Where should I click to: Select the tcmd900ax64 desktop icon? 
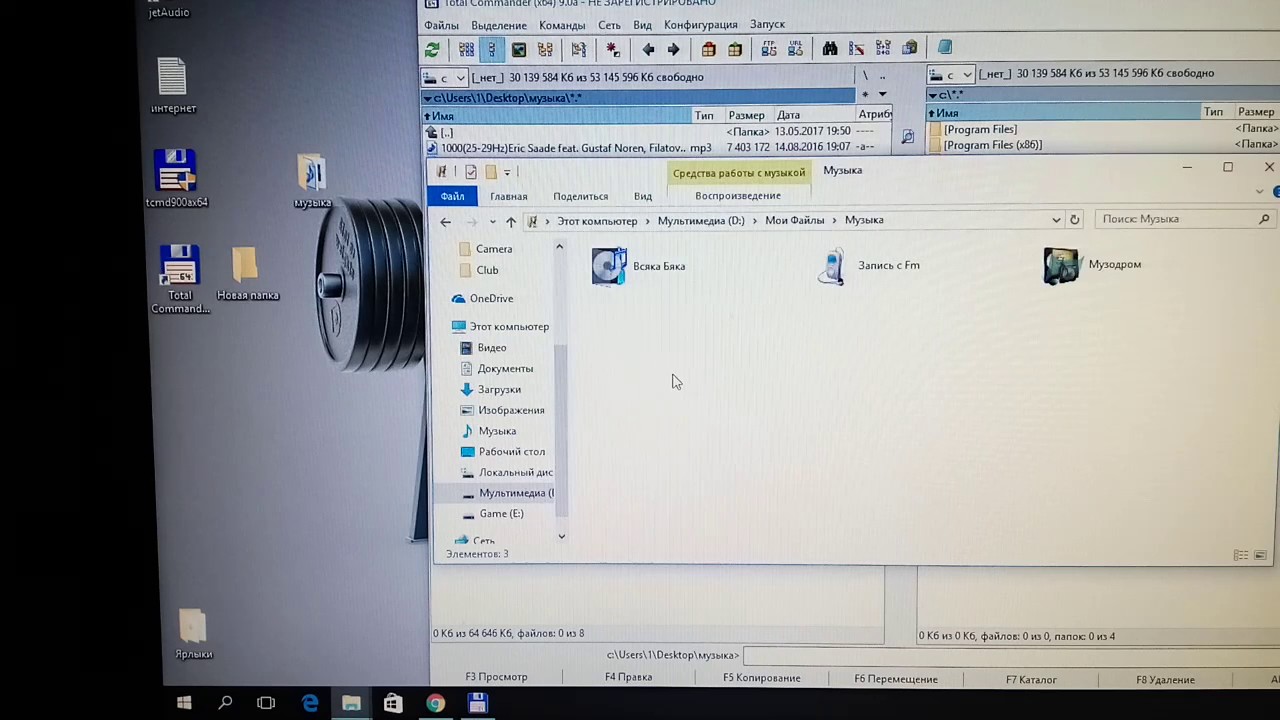point(176,179)
